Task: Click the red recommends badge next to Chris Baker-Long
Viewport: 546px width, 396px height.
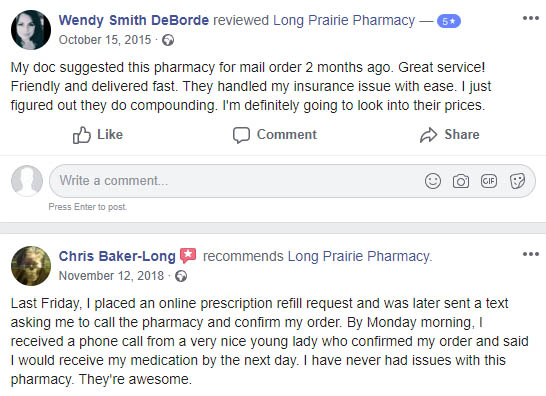Action: pos(188,256)
